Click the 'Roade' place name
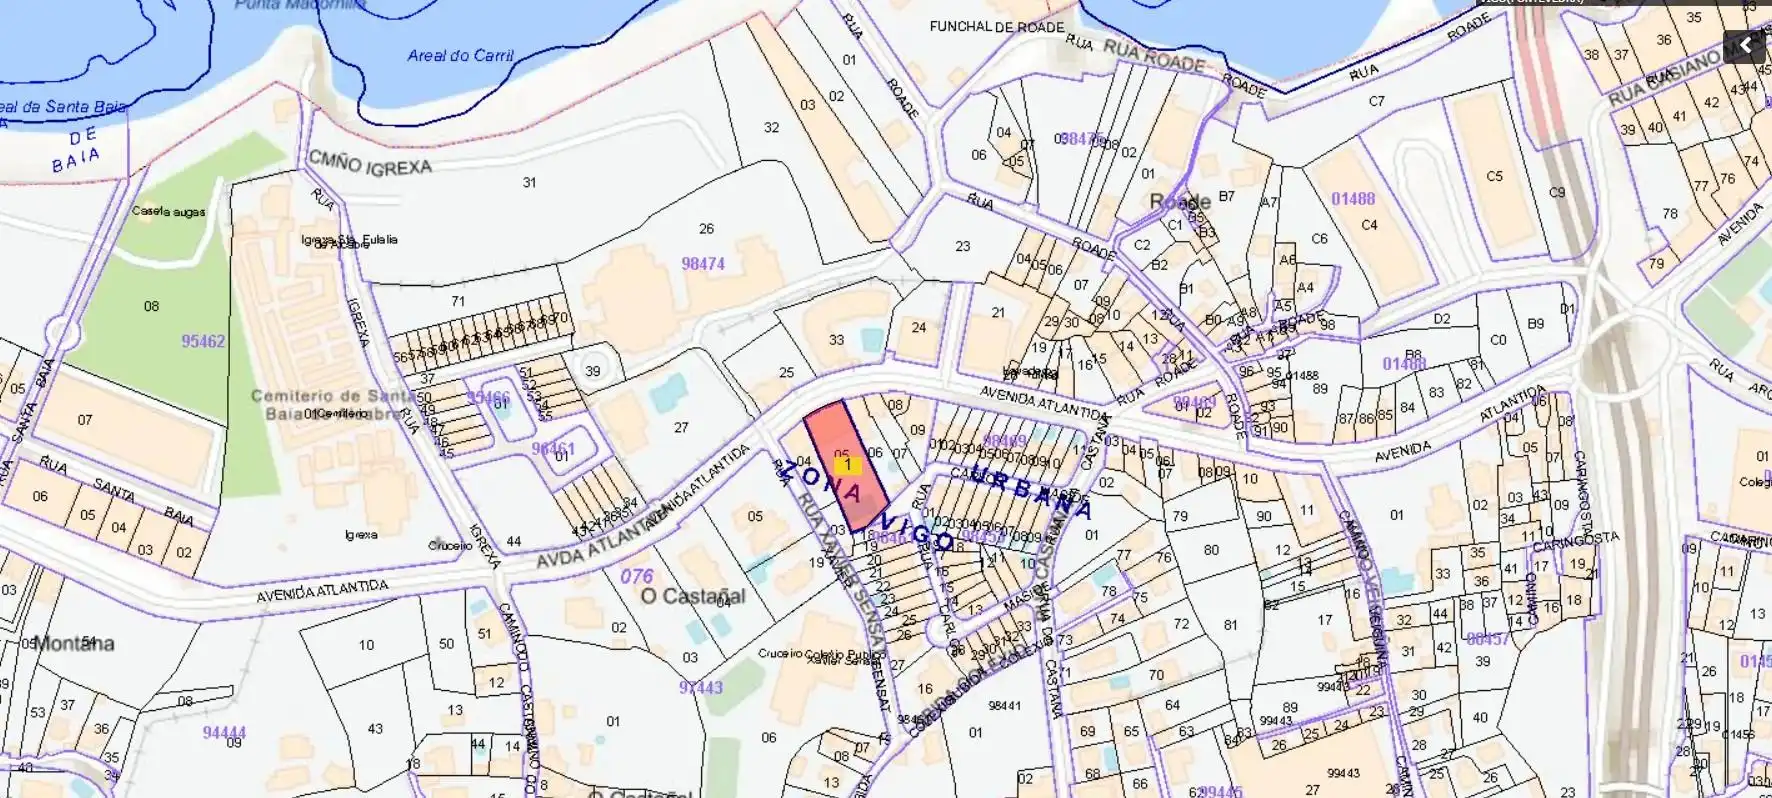 (x=1180, y=202)
